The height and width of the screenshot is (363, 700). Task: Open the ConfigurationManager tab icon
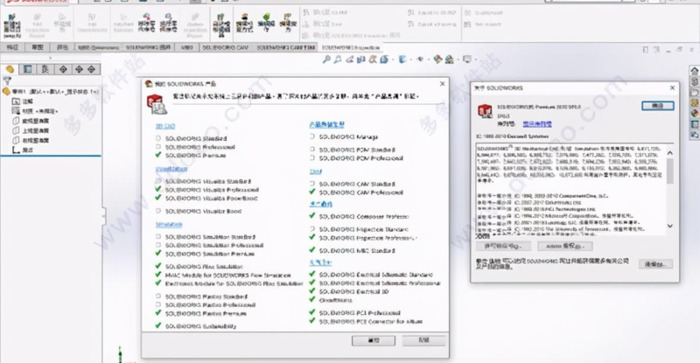(x=45, y=69)
